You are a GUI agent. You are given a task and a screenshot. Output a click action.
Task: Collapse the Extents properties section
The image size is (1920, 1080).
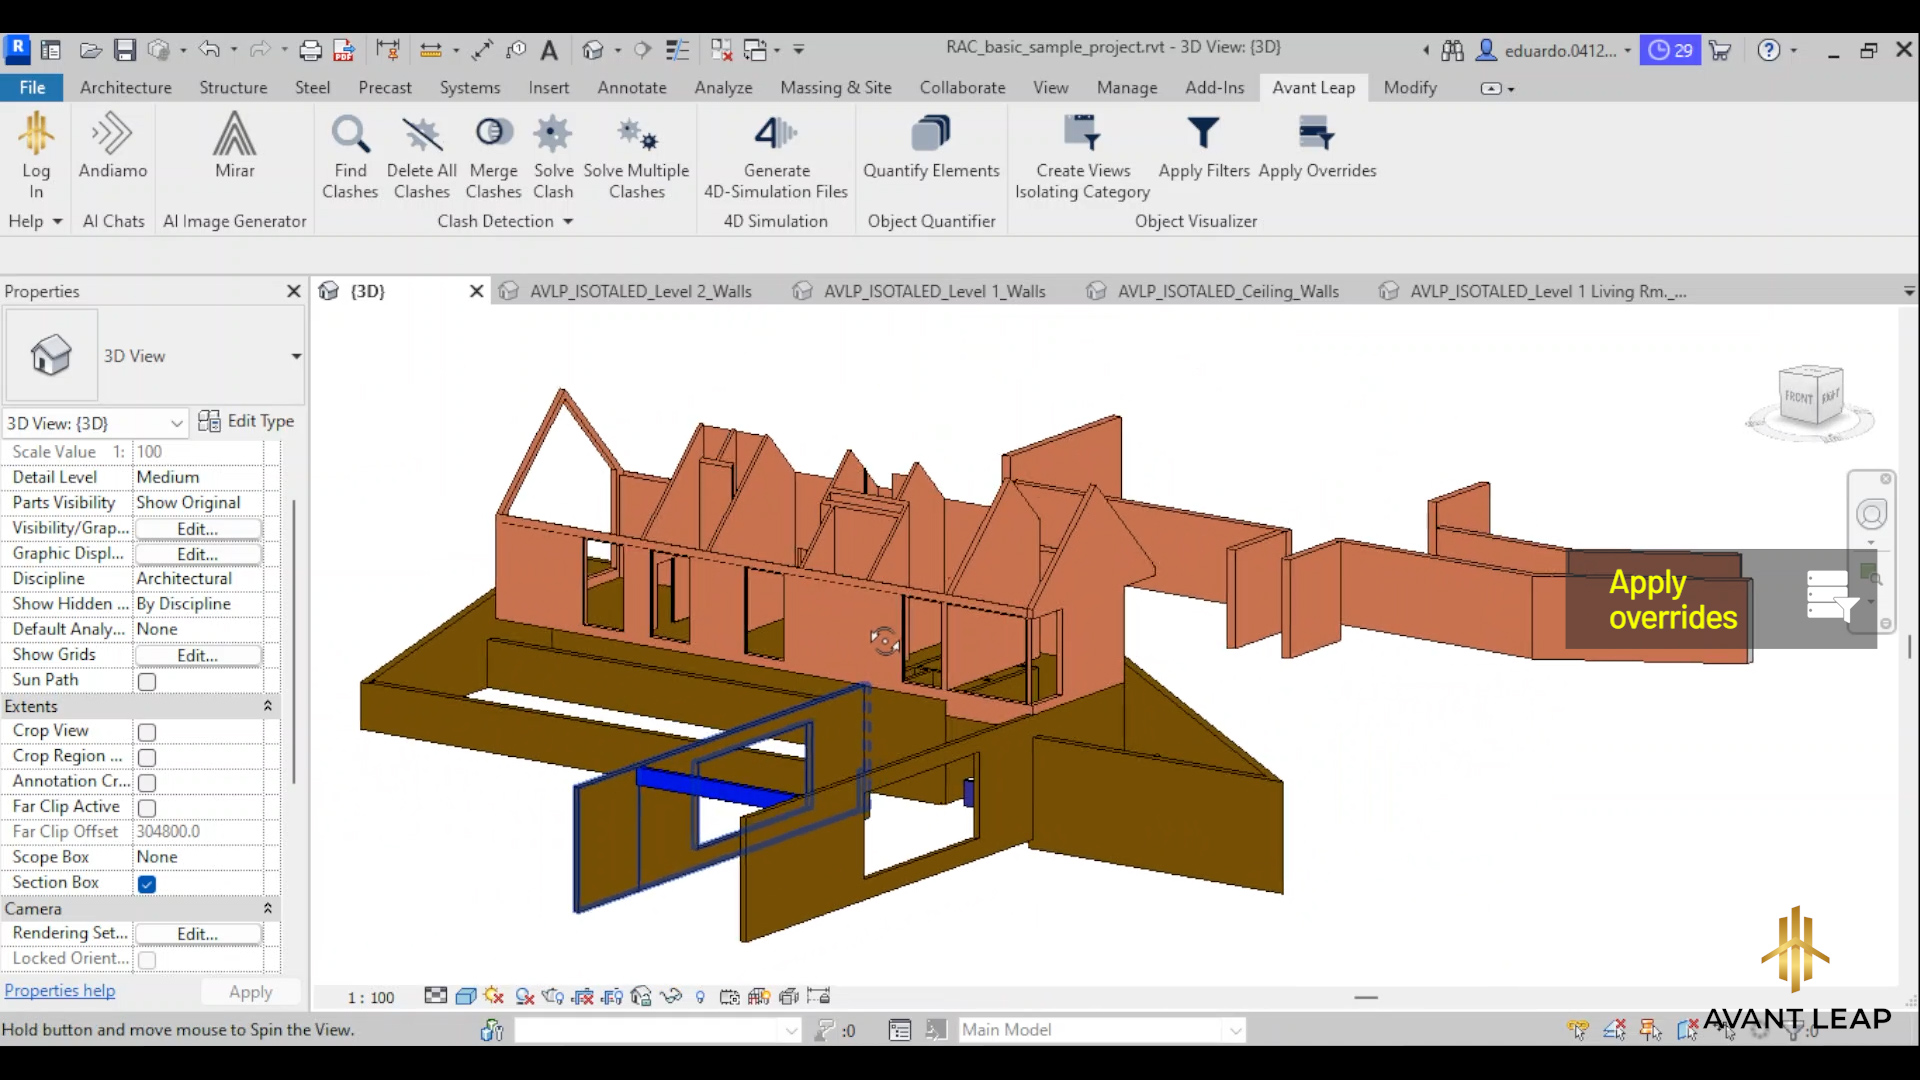pyautogui.click(x=267, y=706)
